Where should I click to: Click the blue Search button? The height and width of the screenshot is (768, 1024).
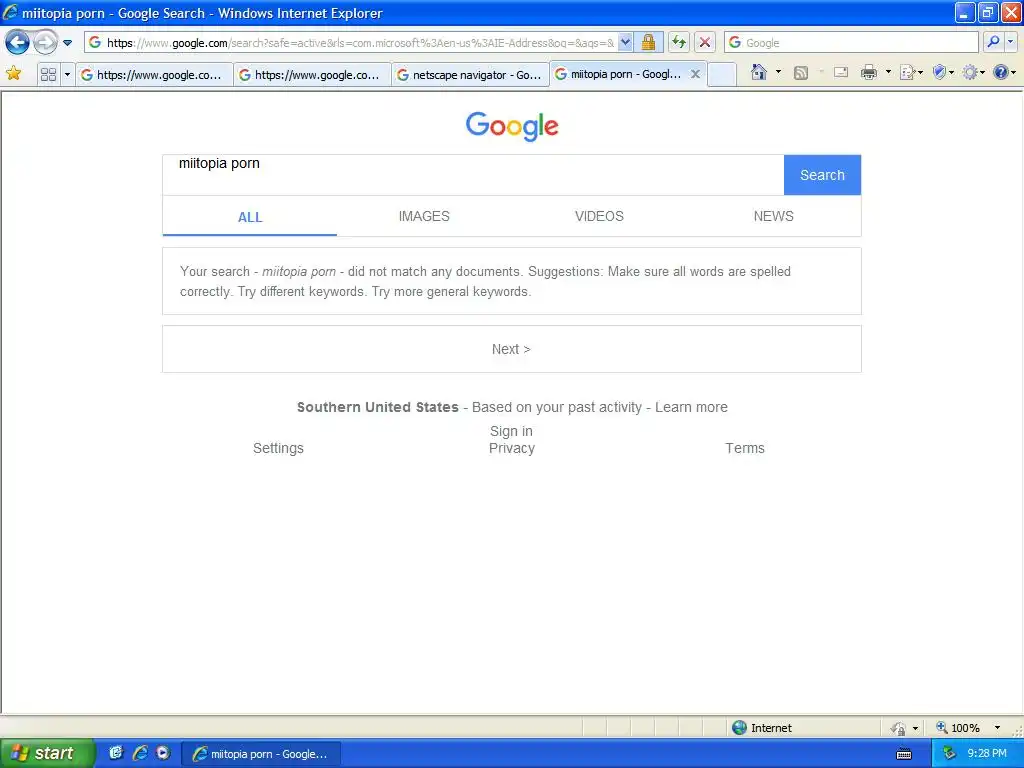[822, 175]
